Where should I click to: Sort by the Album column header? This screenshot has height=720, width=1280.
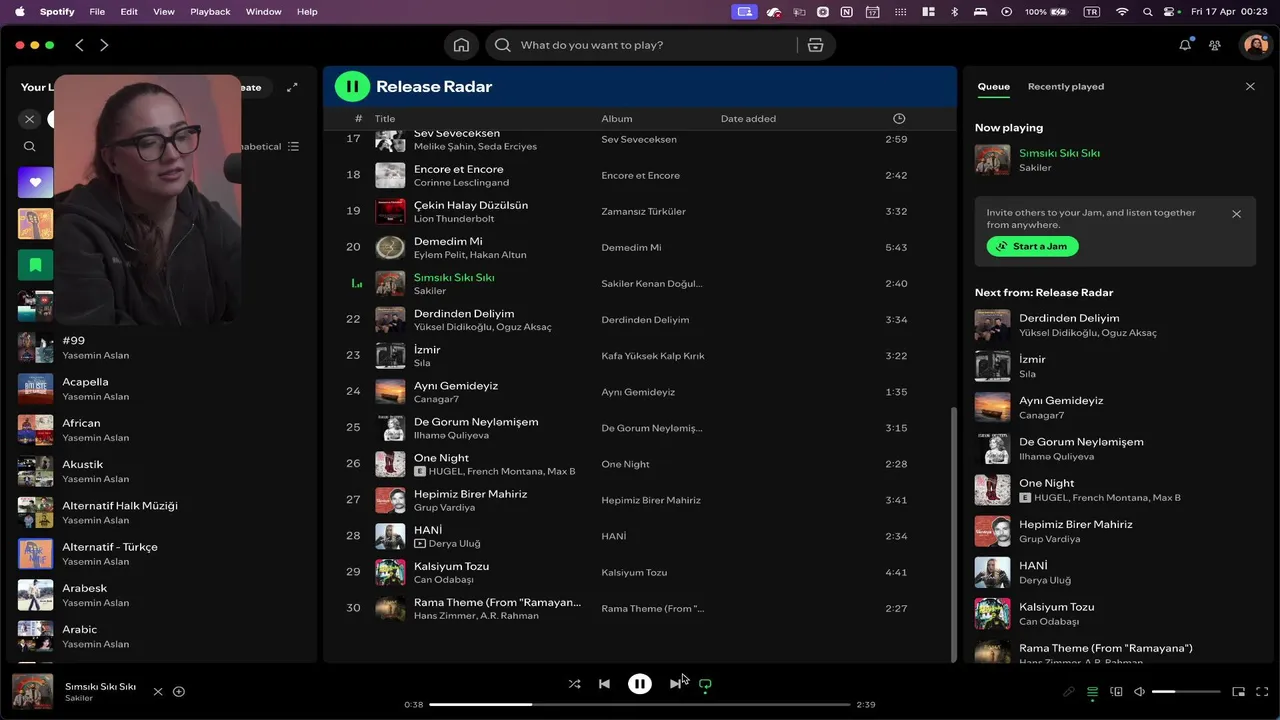click(617, 118)
